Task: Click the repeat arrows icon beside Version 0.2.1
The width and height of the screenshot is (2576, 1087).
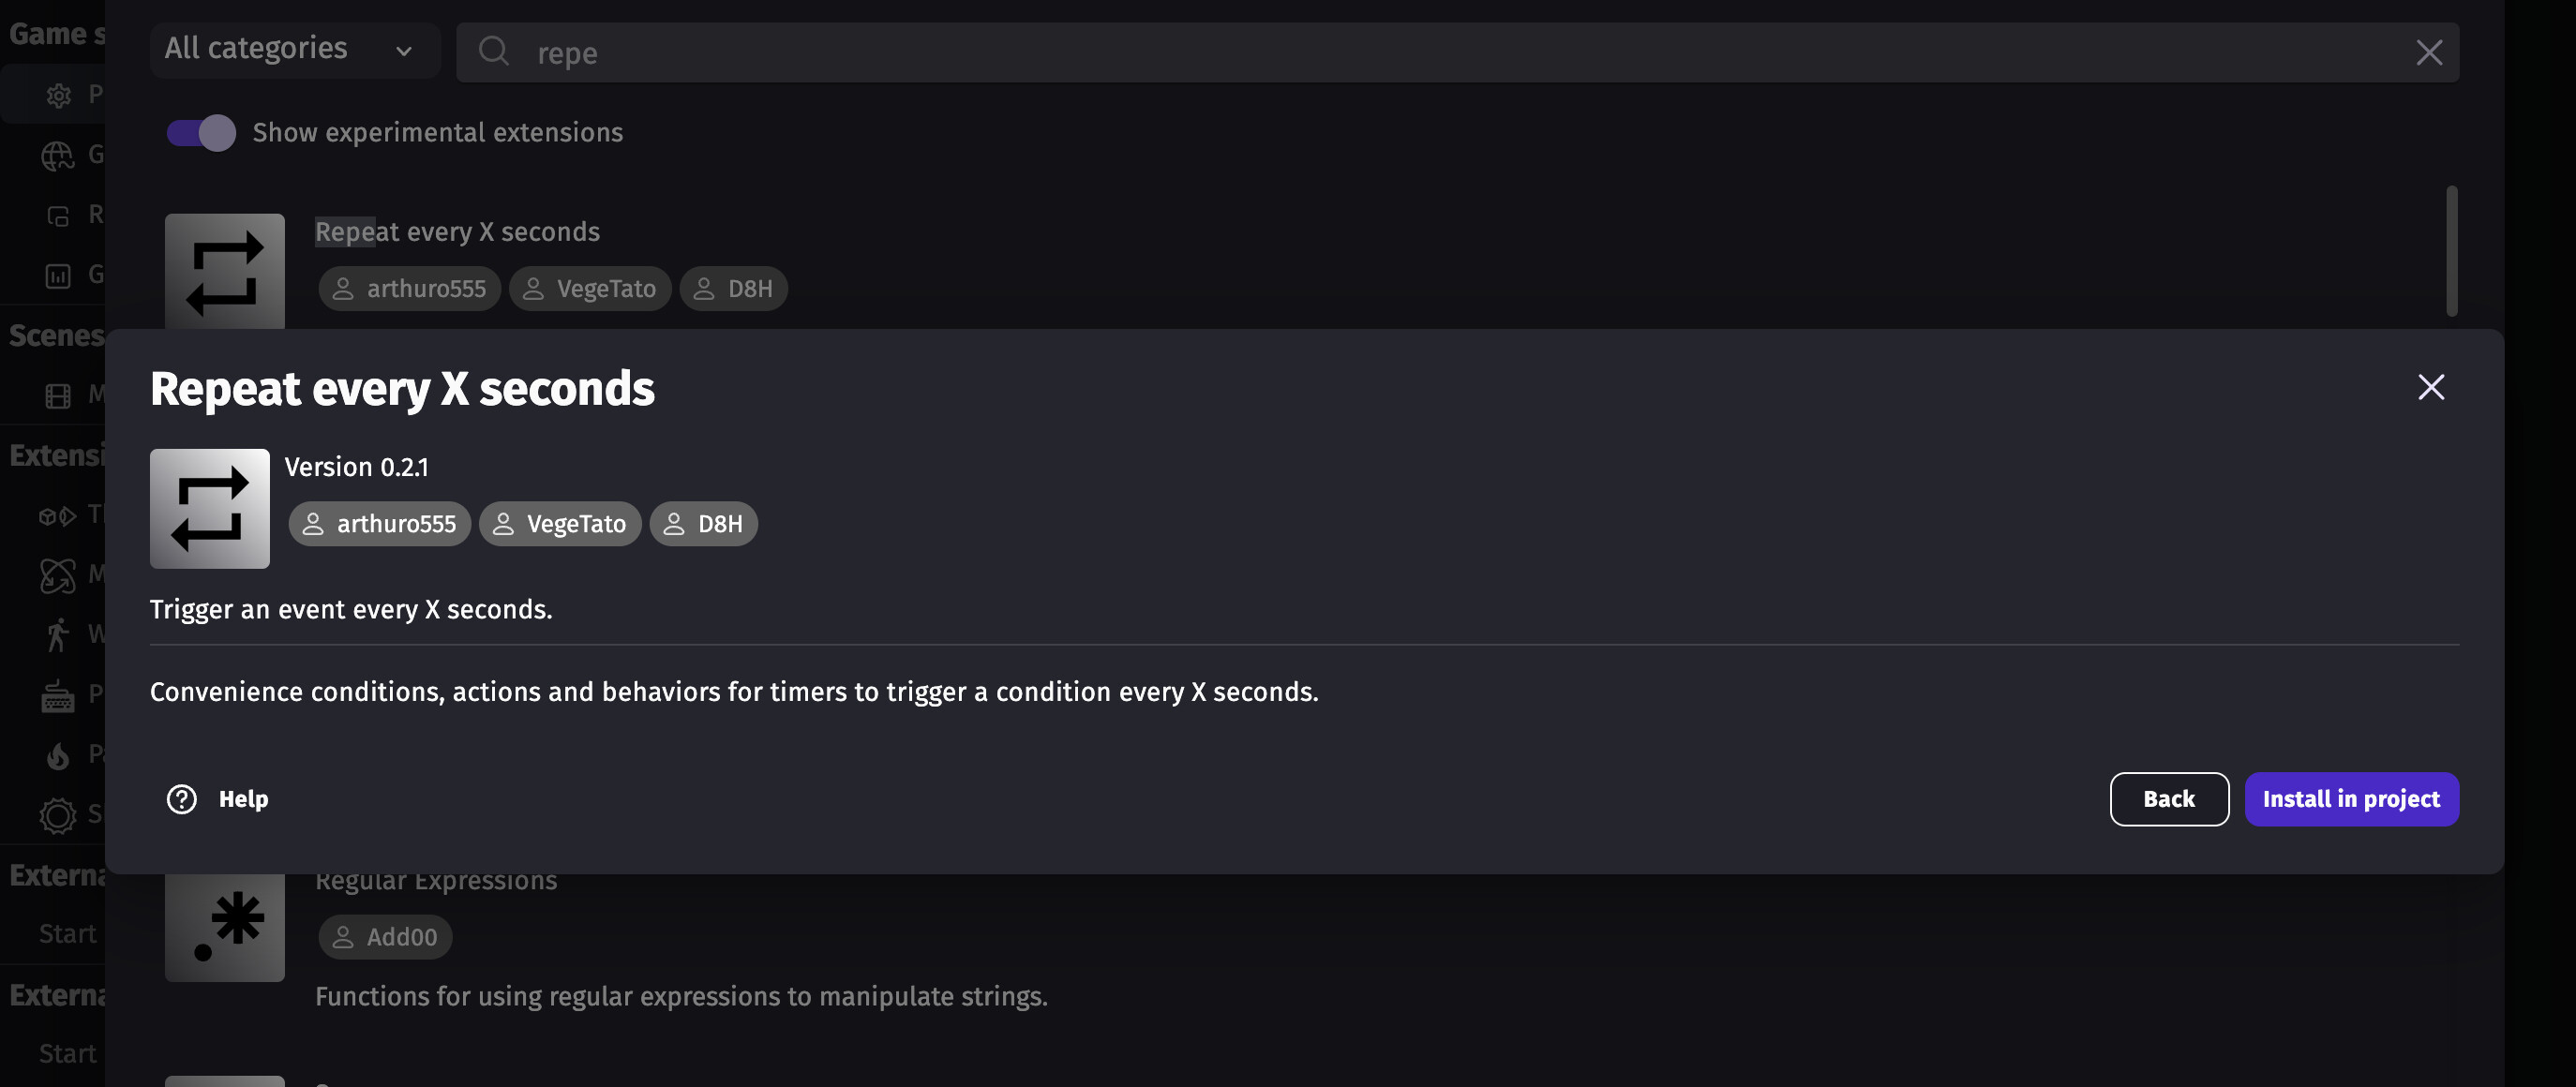Action: (x=210, y=509)
